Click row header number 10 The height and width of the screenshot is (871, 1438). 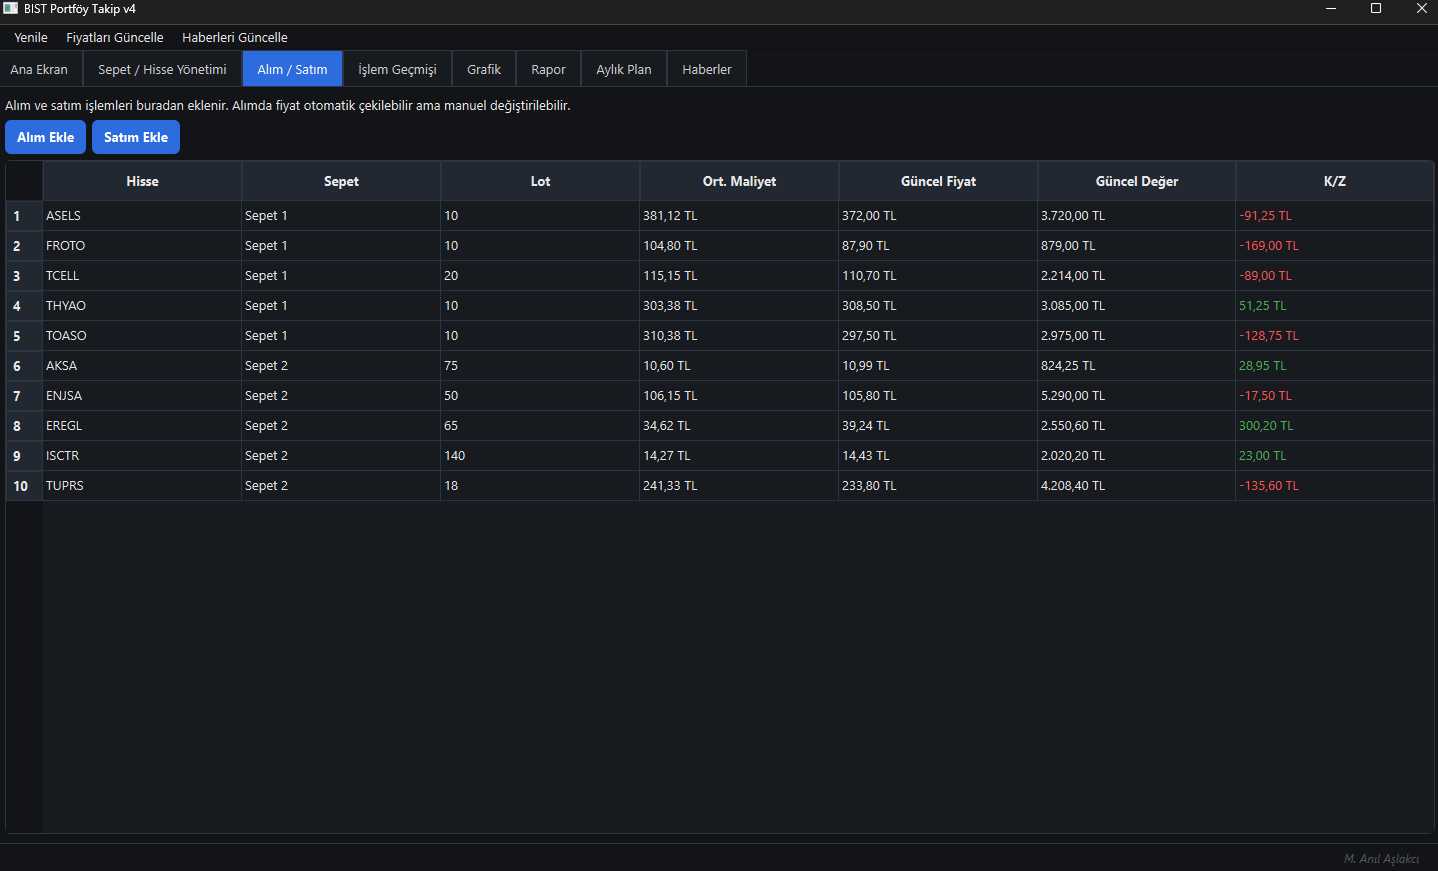tap(24, 486)
